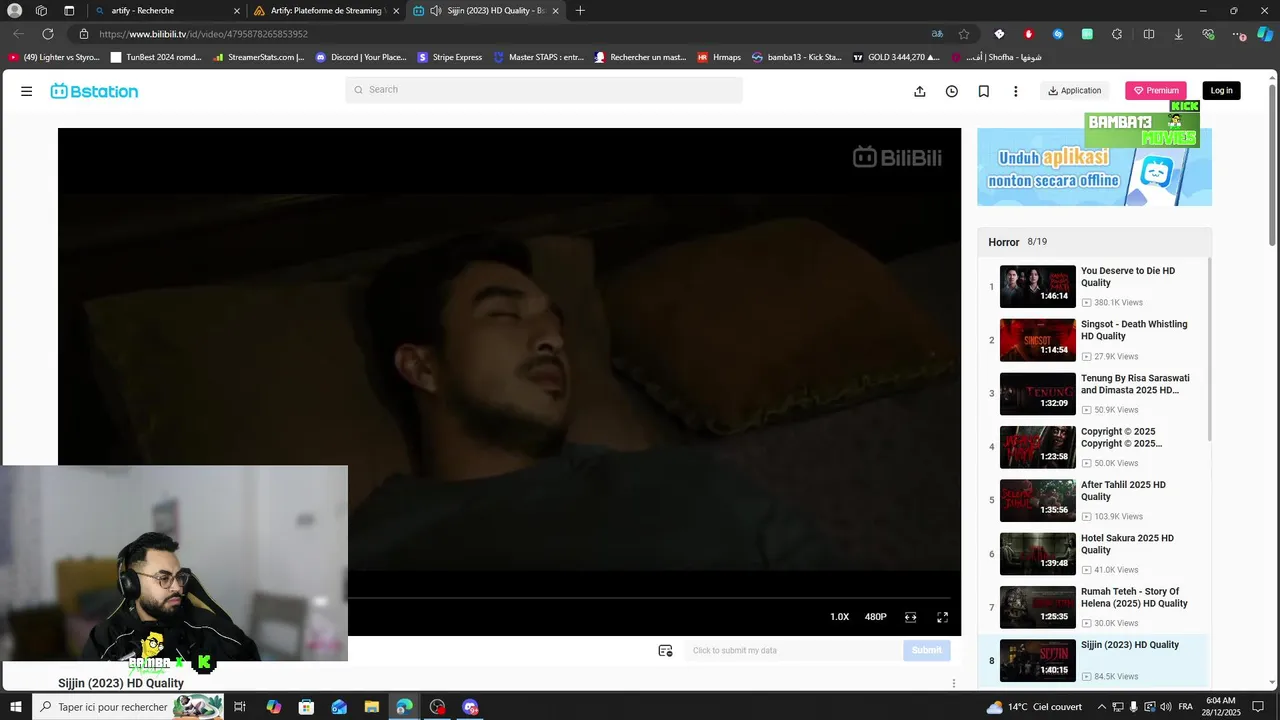Open Rumah Teteh - Story Of Helena video

tap(1134, 598)
